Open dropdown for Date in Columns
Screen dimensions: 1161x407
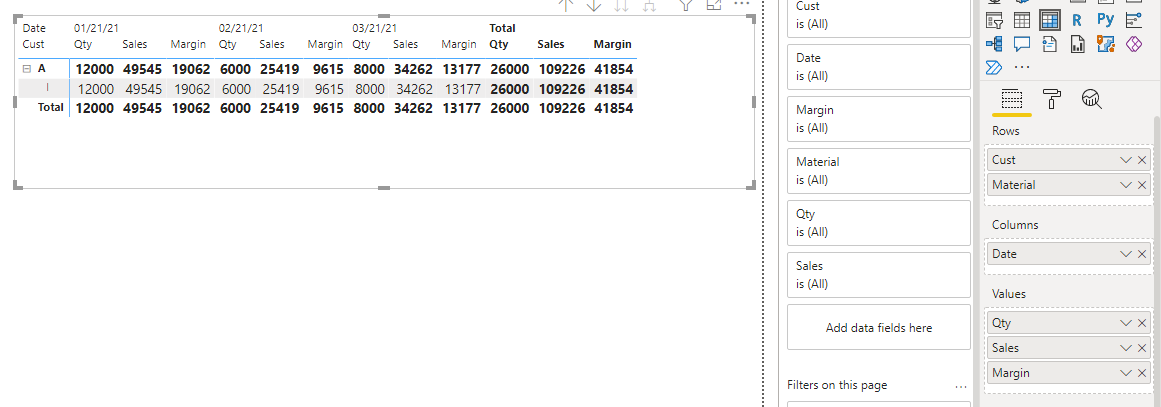coord(1126,254)
